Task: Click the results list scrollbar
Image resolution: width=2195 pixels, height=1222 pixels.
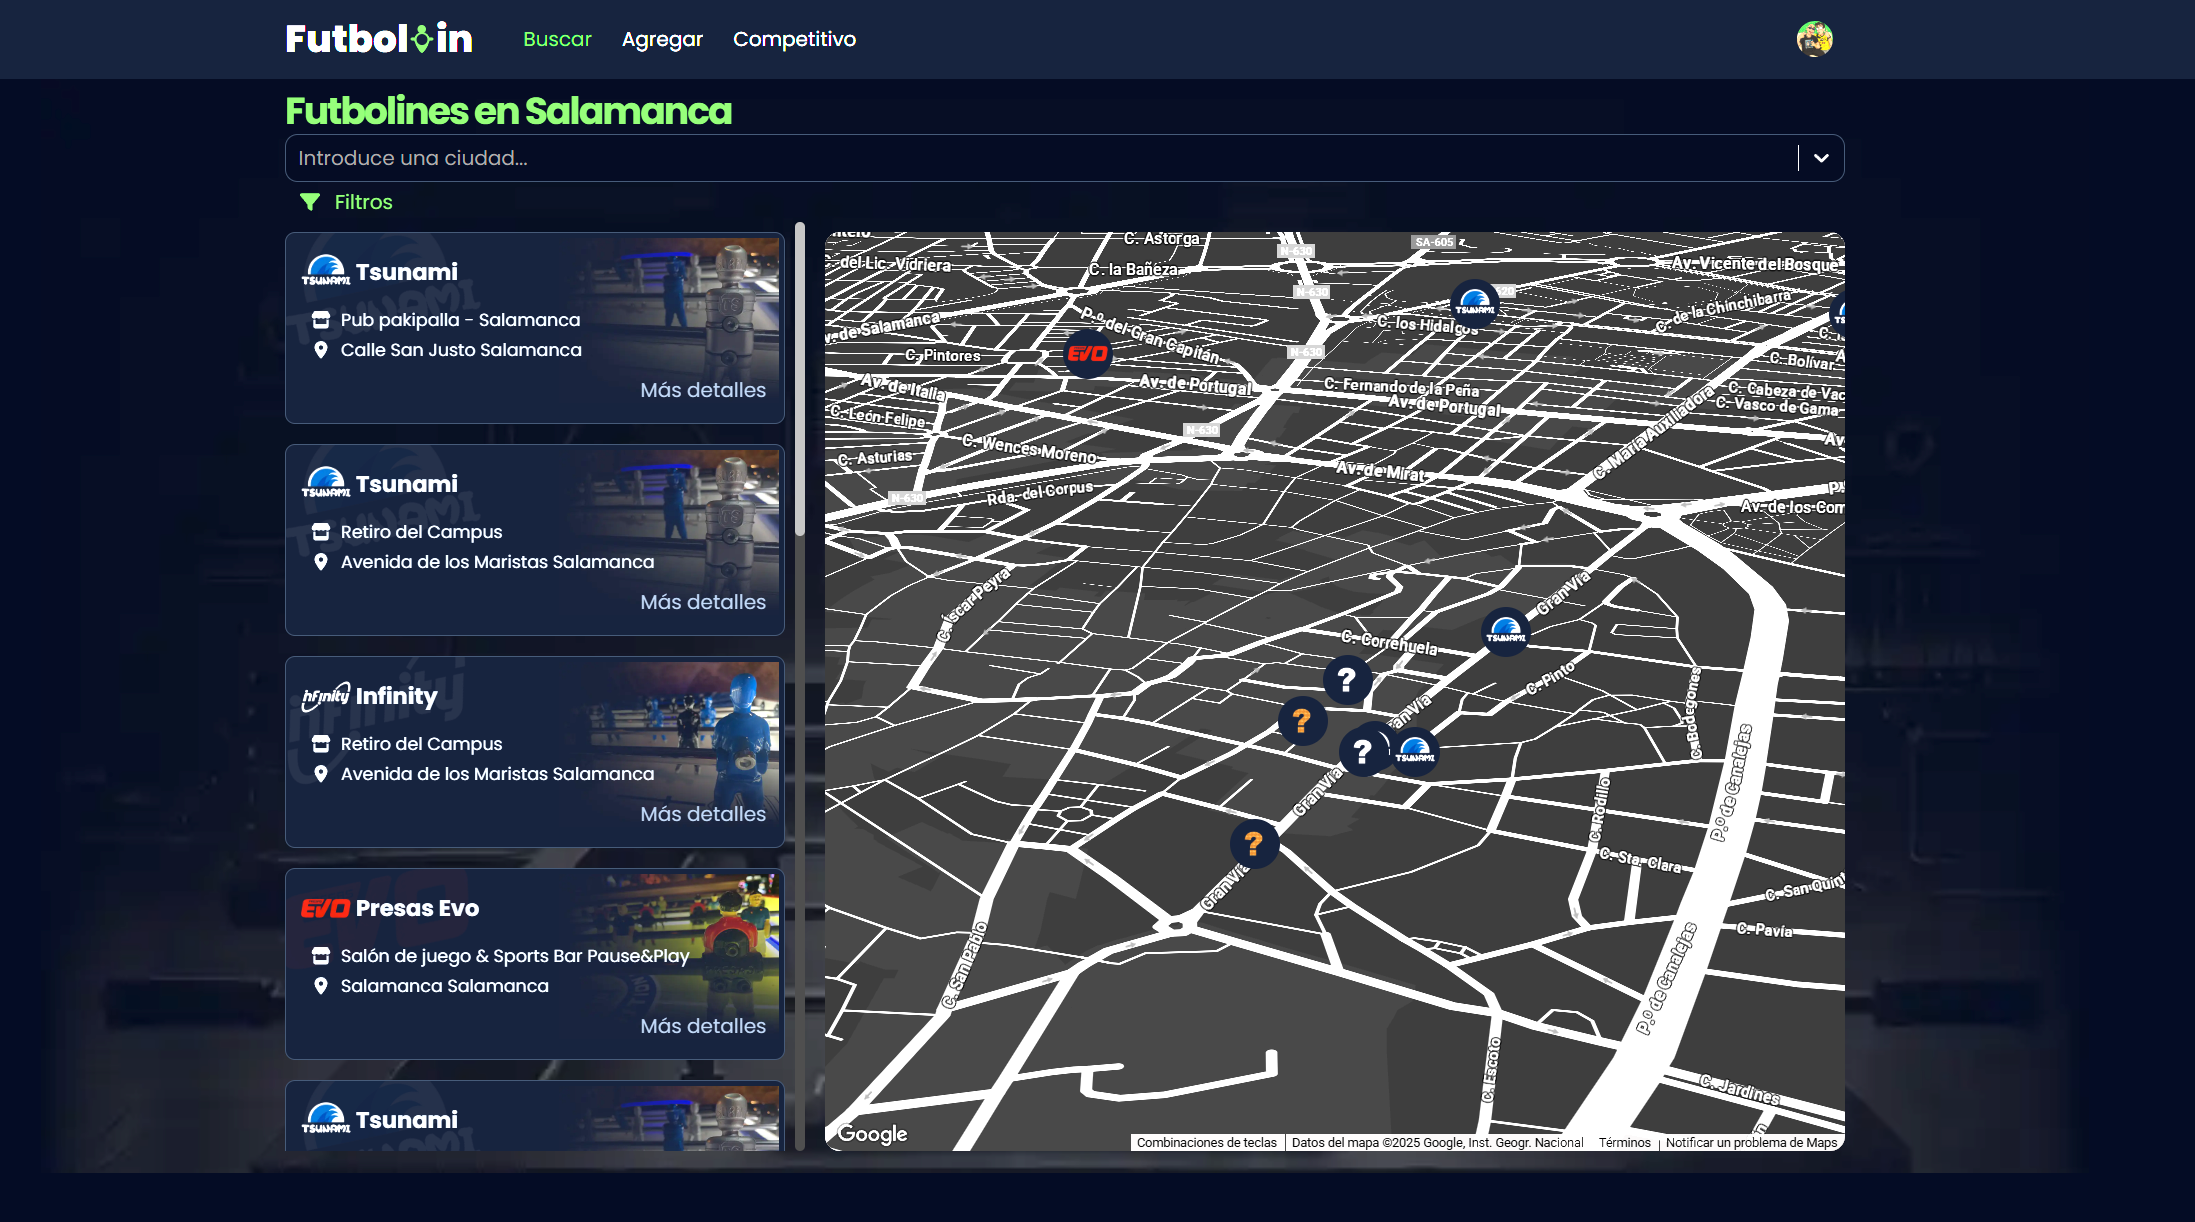Action: pyautogui.click(x=800, y=378)
